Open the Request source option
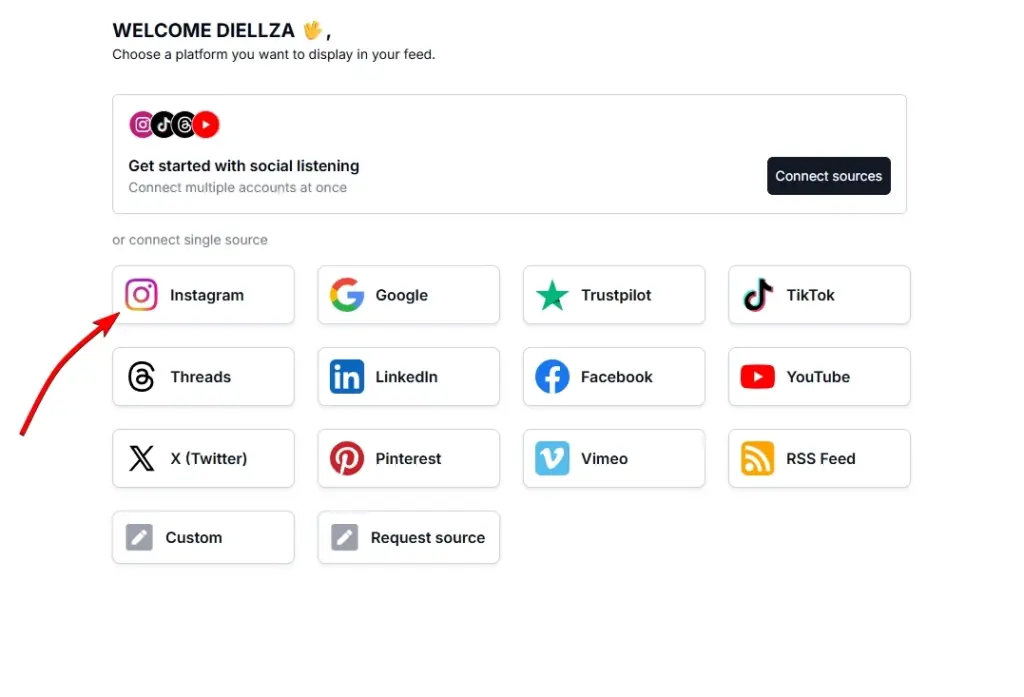 click(408, 537)
